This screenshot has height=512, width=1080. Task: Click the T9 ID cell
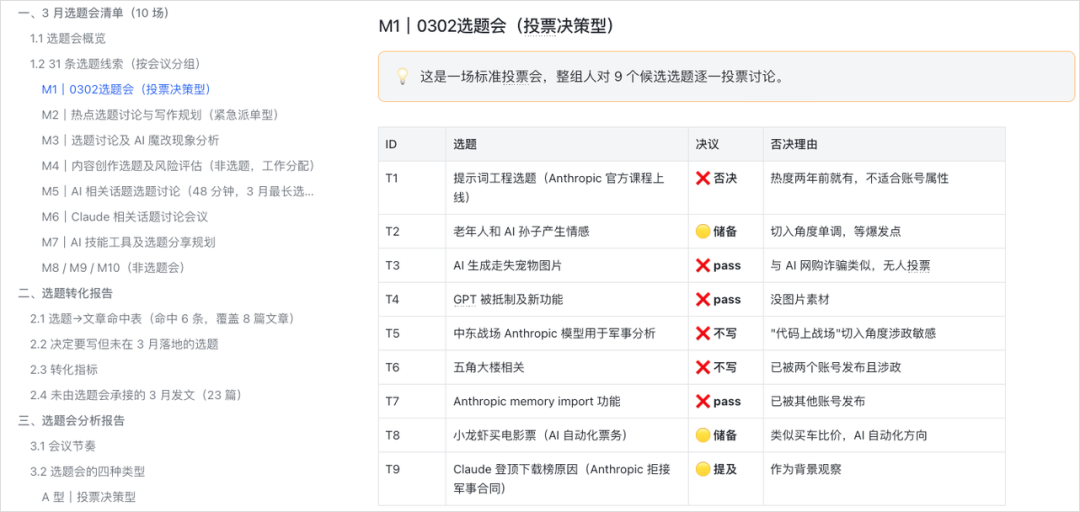pyautogui.click(x=412, y=479)
